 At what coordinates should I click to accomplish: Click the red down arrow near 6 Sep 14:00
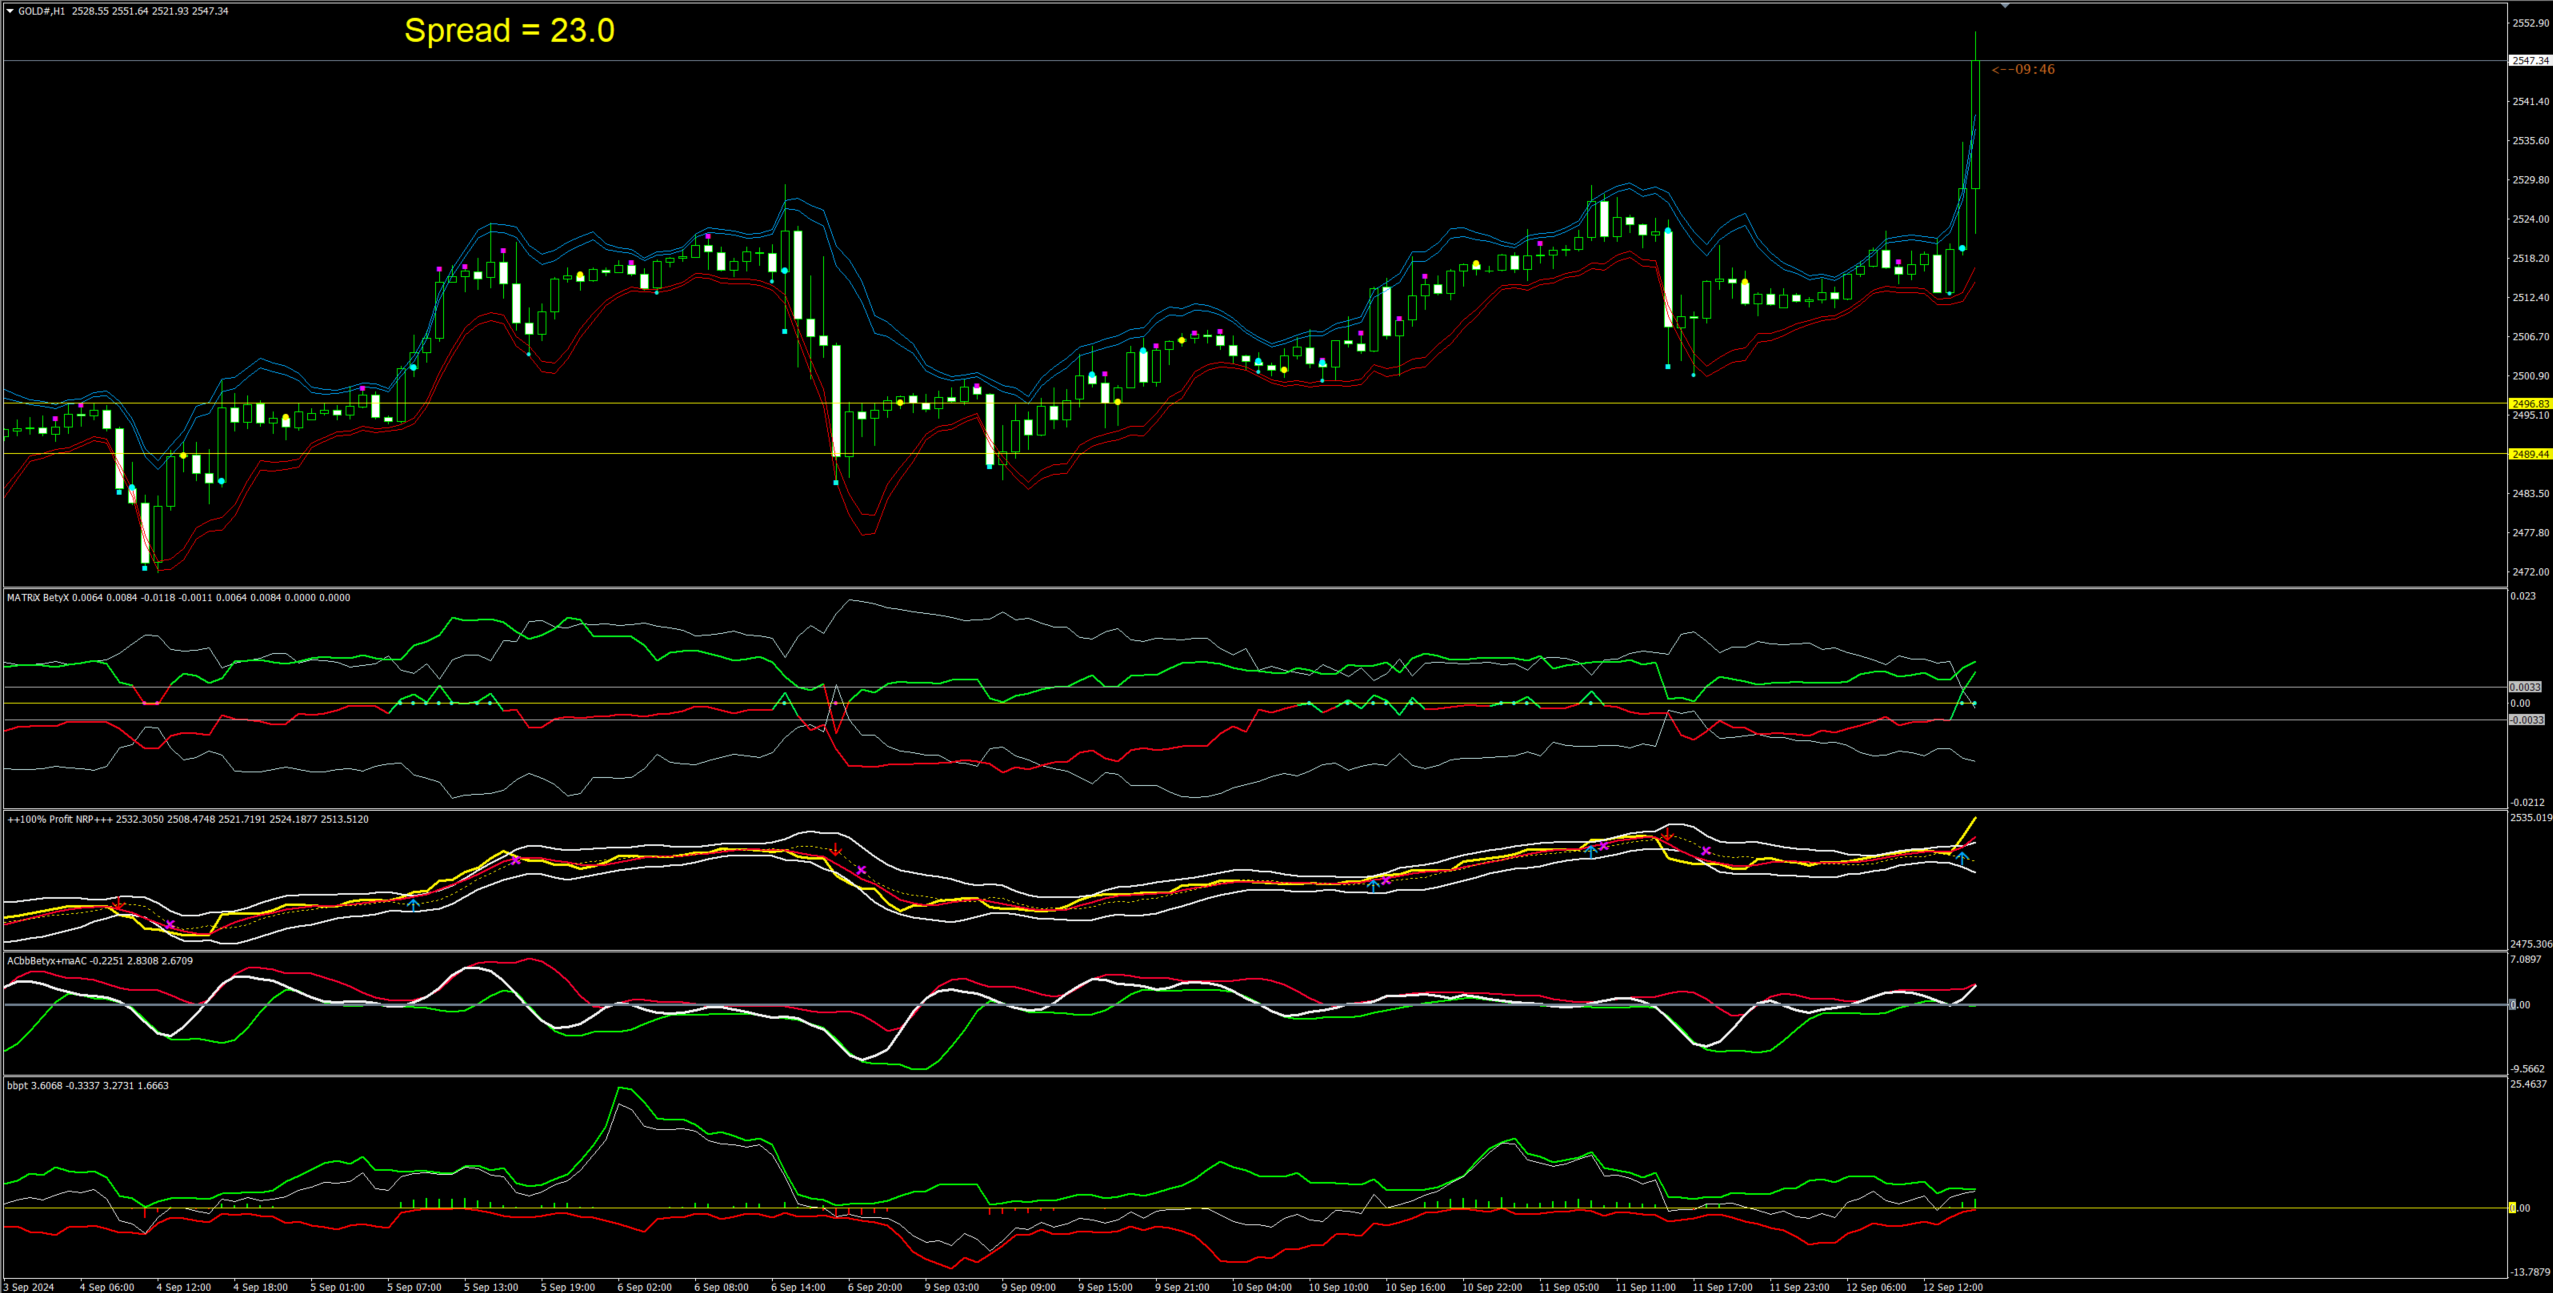pyautogui.click(x=836, y=851)
